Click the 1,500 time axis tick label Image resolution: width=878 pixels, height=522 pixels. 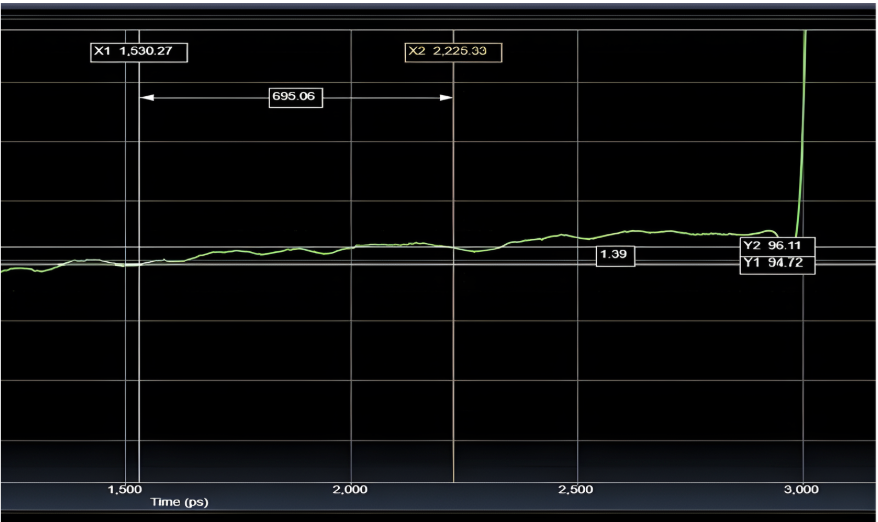pos(125,489)
